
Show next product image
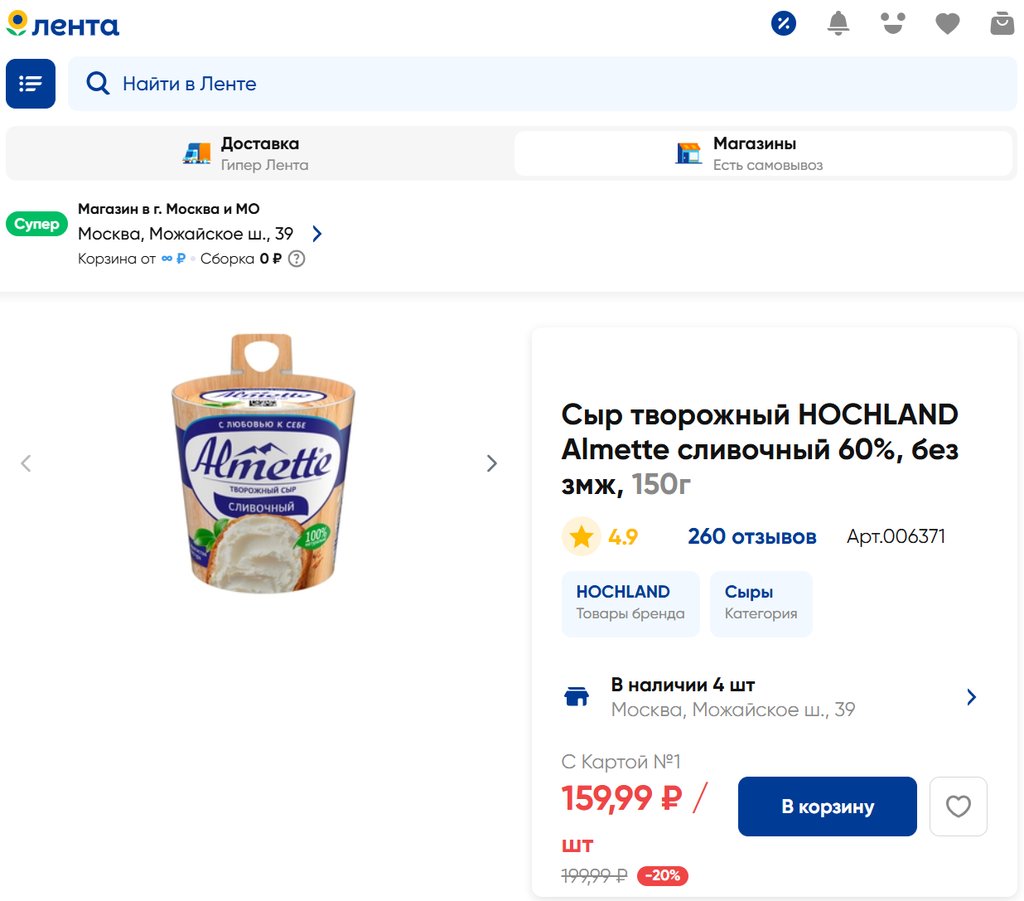coord(492,464)
